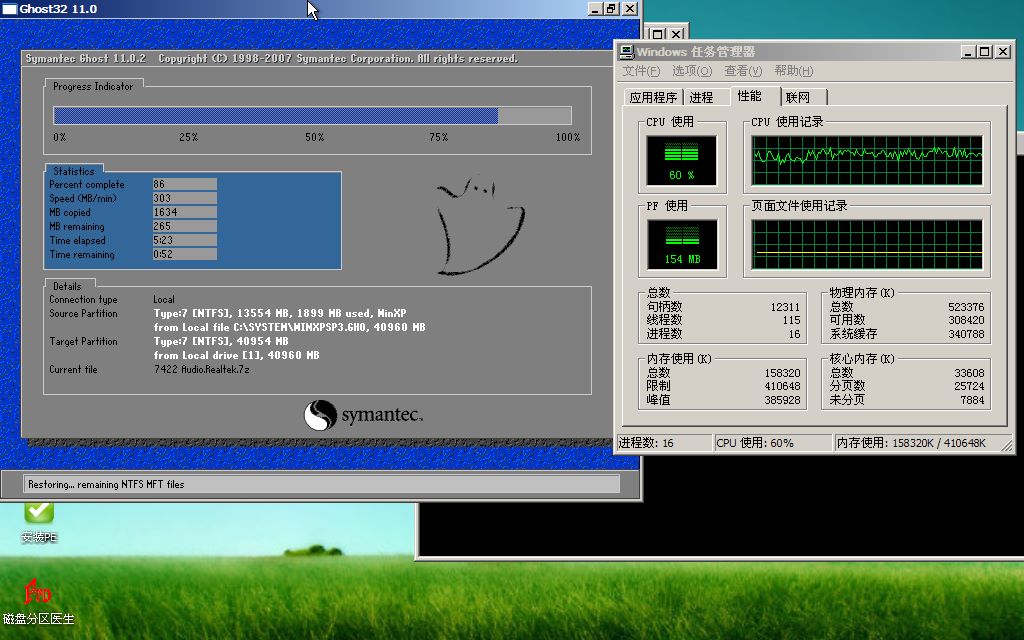
Task: Switch to the 进程 tab
Action: tap(701, 97)
